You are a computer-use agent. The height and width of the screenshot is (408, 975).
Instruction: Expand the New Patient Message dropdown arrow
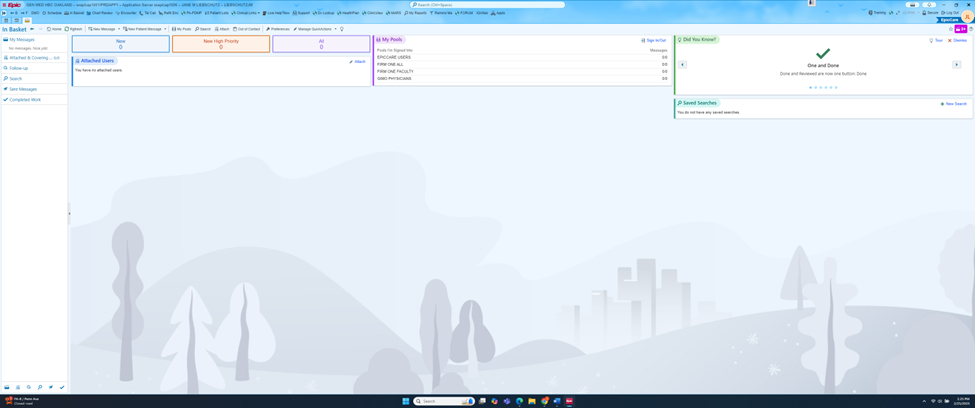165,29
